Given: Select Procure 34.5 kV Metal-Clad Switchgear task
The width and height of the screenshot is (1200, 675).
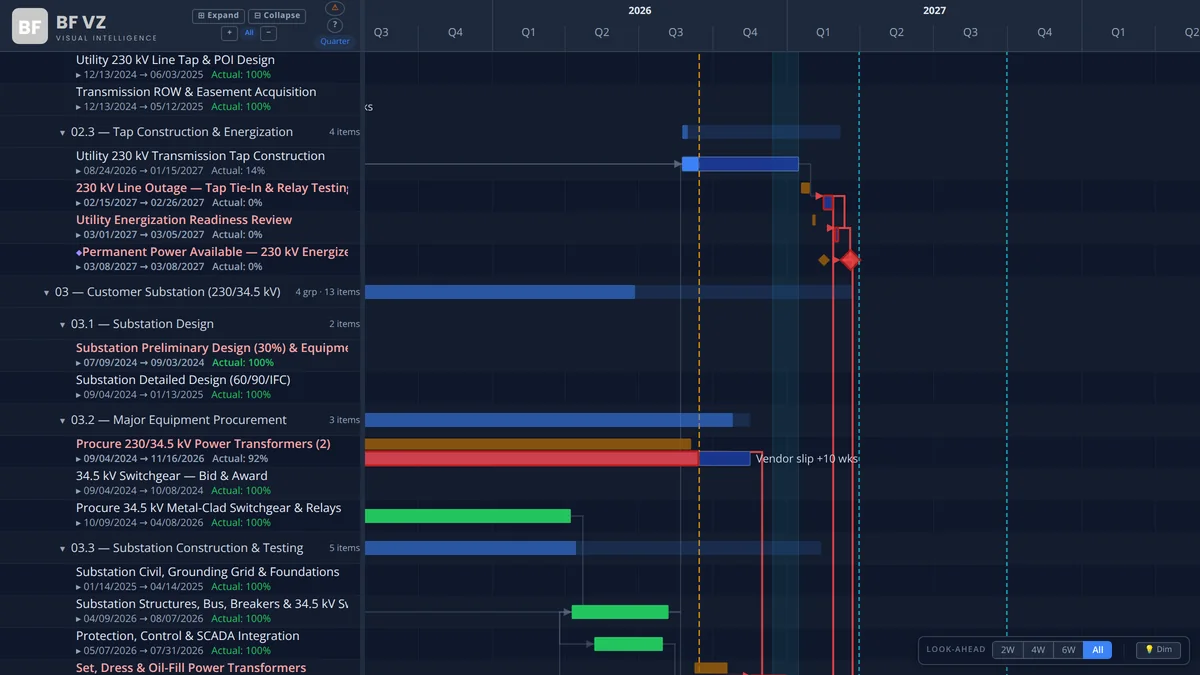Looking at the screenshot, I should click(x=208, y=508).
